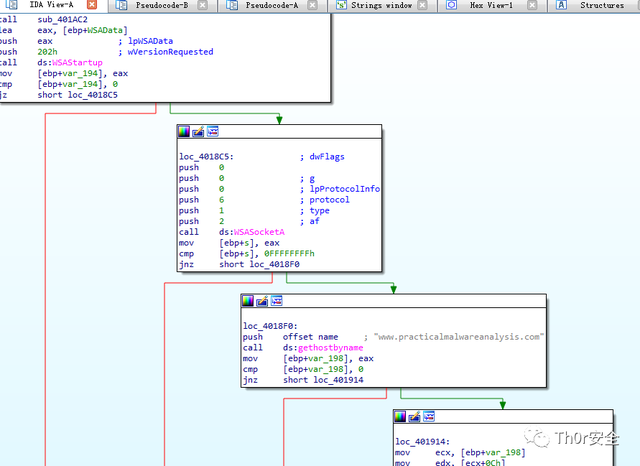Set node color for loc_4018C5 block

point(184,131)
